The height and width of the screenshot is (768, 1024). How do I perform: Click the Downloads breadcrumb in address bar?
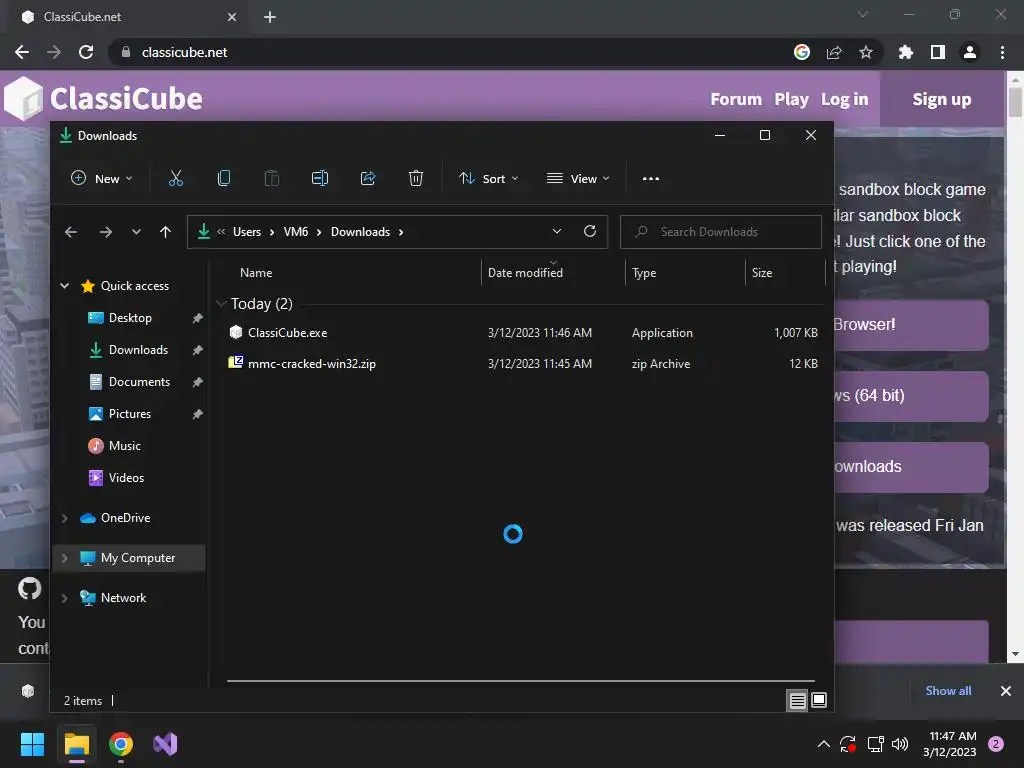click(x=360, y=232)
